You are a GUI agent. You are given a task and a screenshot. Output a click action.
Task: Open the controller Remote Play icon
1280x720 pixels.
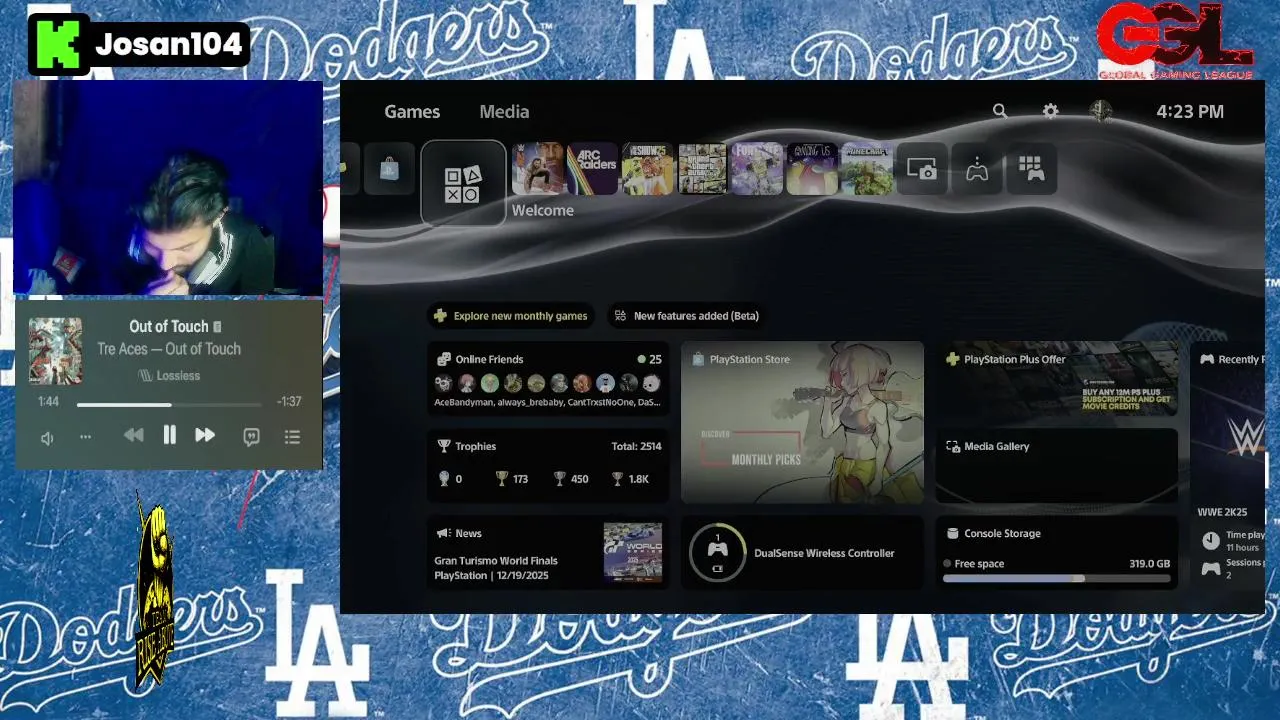[x=977, y=169]
